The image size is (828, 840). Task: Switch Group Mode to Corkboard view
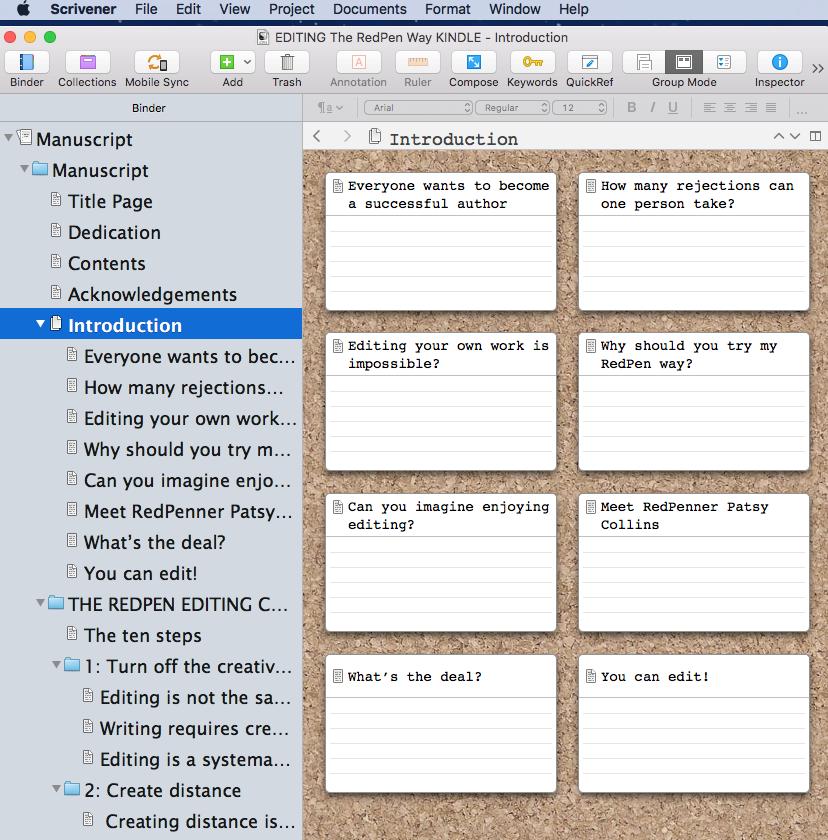point(684,62)
